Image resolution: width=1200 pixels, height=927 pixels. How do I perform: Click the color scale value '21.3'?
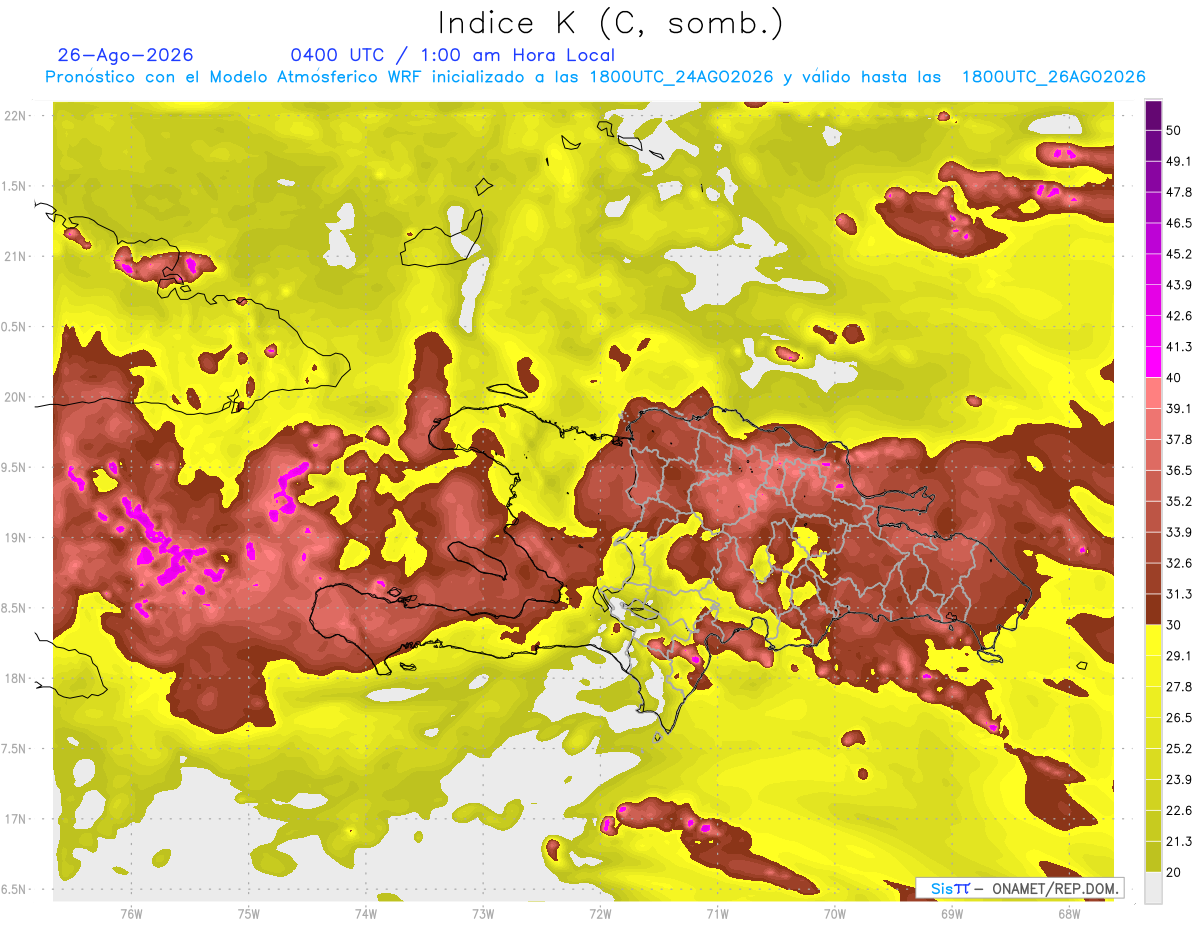pos(1178,841)
